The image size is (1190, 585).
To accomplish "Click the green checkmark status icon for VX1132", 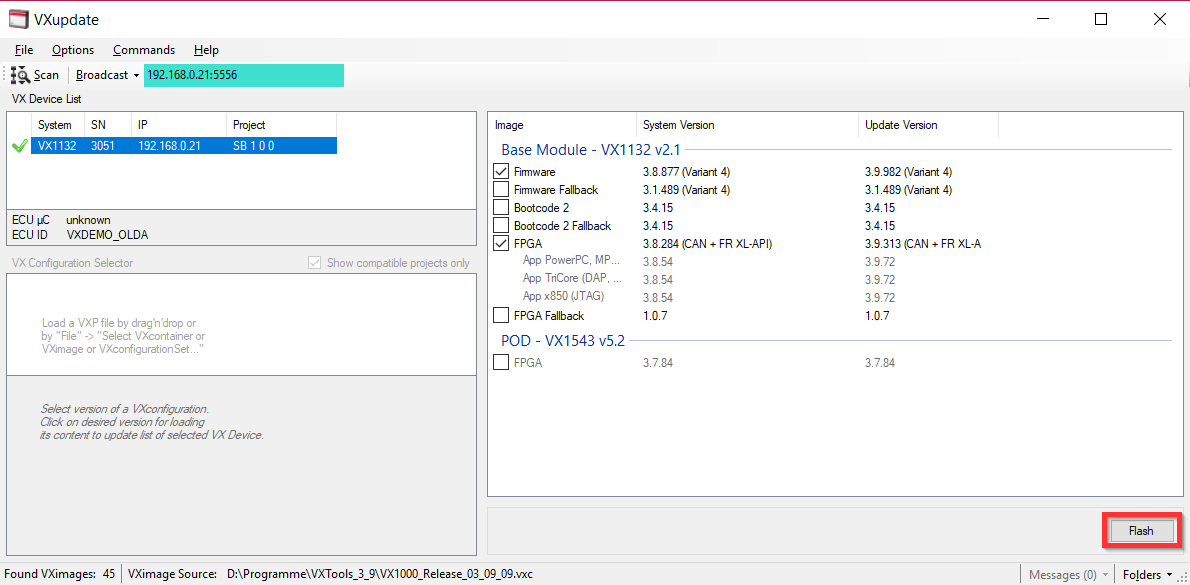I will tap(19, 146).
